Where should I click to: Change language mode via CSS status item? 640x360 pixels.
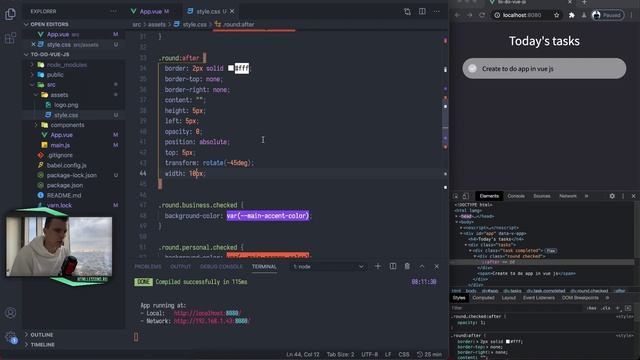coord(404,354)
